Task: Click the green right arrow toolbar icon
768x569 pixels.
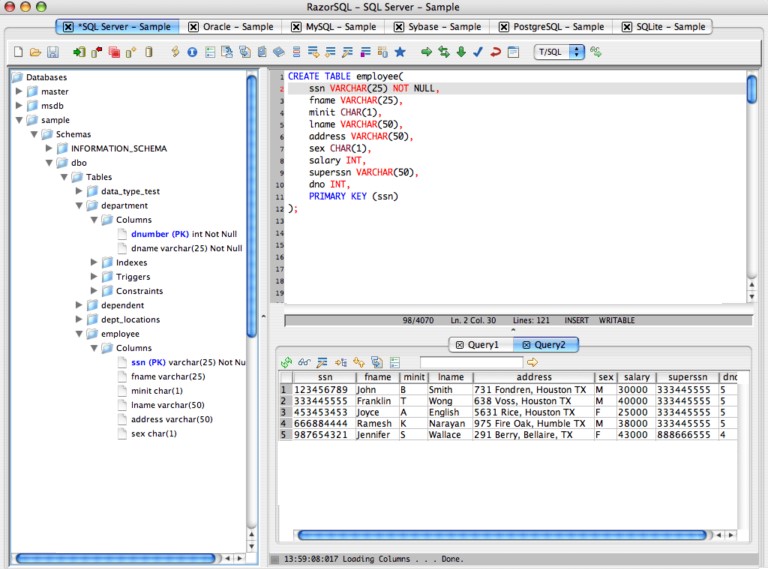Action: coord(426,52)
